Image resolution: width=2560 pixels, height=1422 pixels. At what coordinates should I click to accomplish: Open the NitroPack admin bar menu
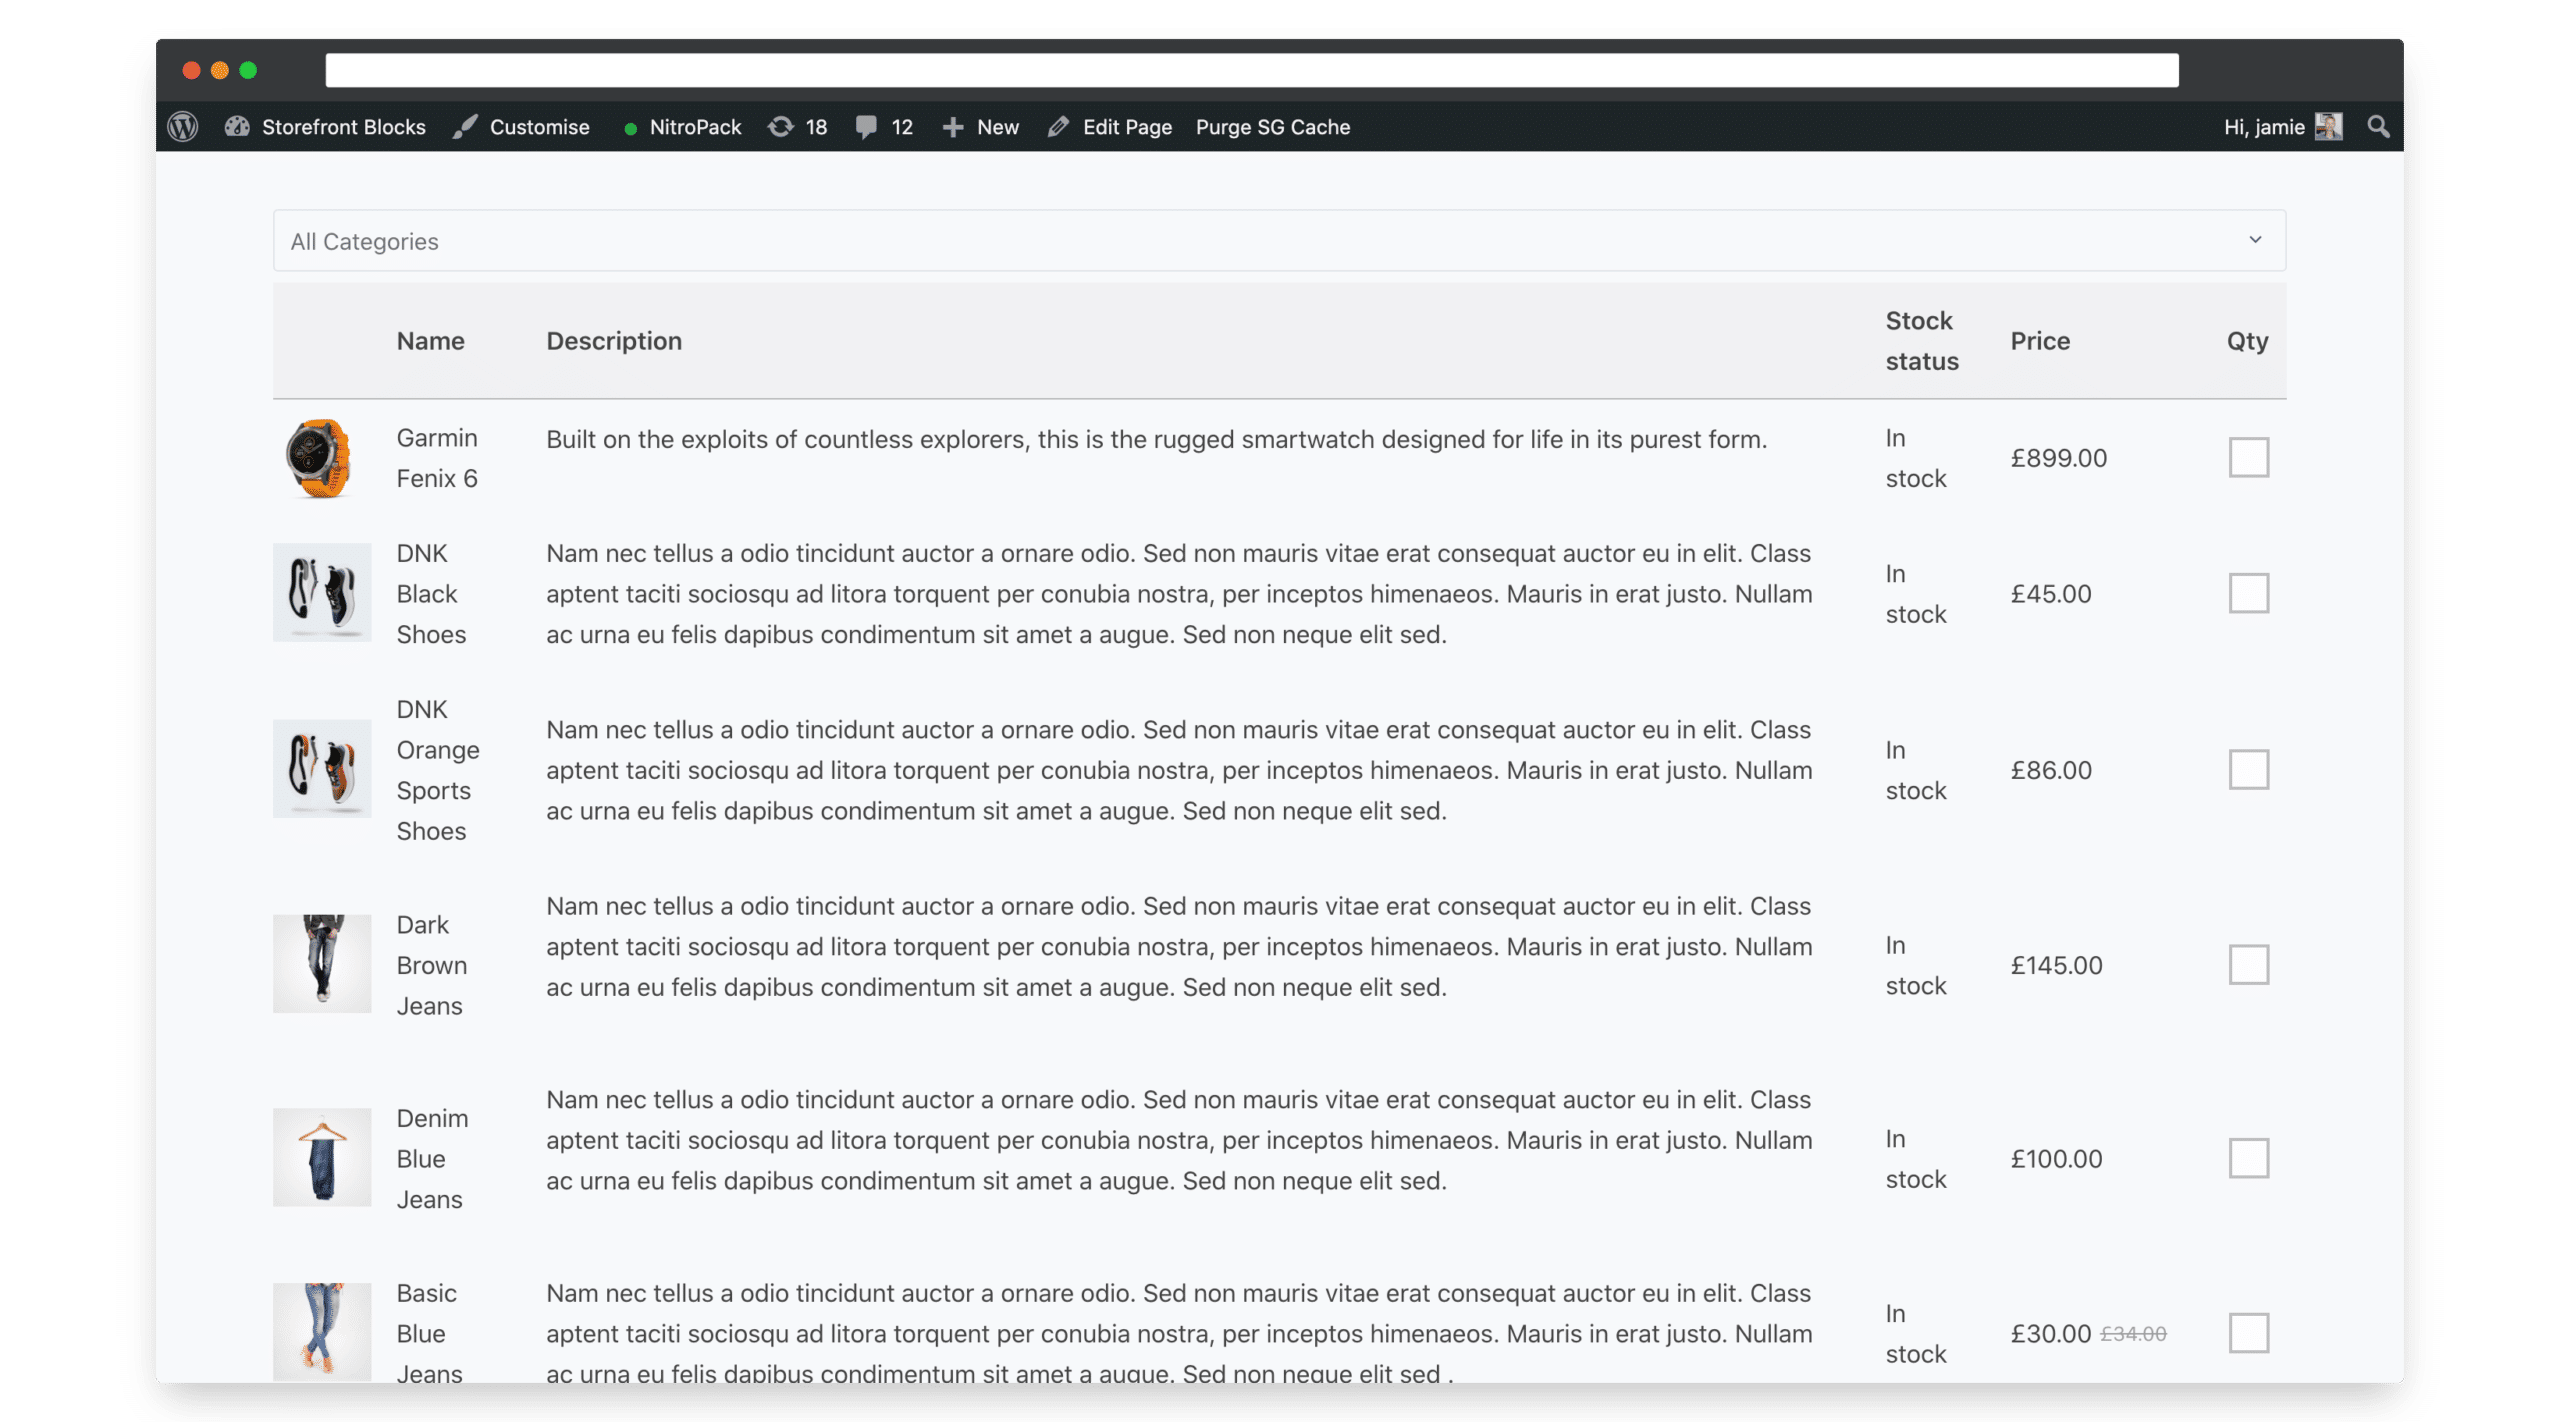(683, 127)
